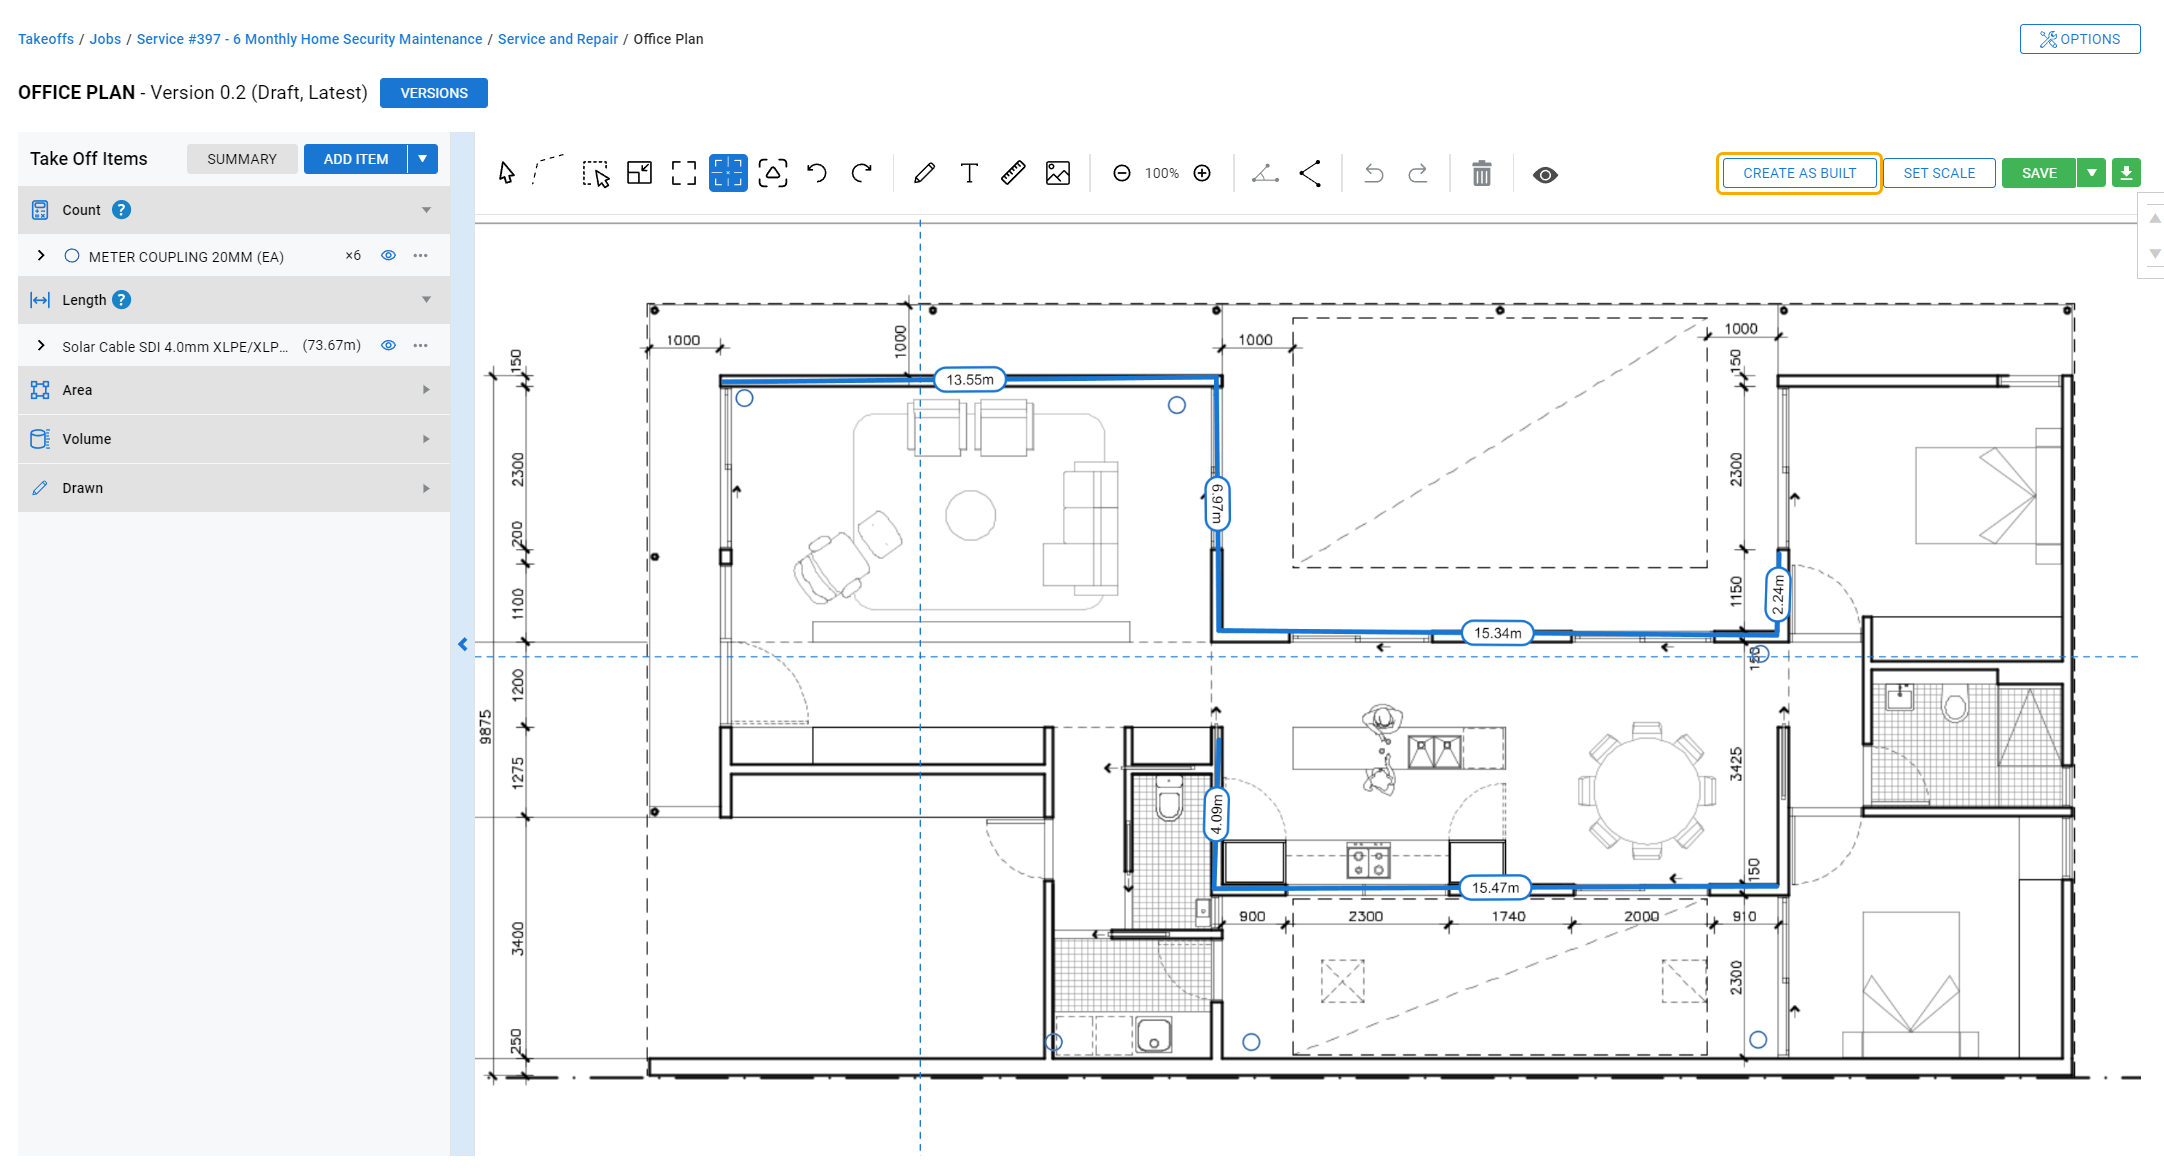Open the Versions button
The image size is (2164, 1168).
point(434,93)
